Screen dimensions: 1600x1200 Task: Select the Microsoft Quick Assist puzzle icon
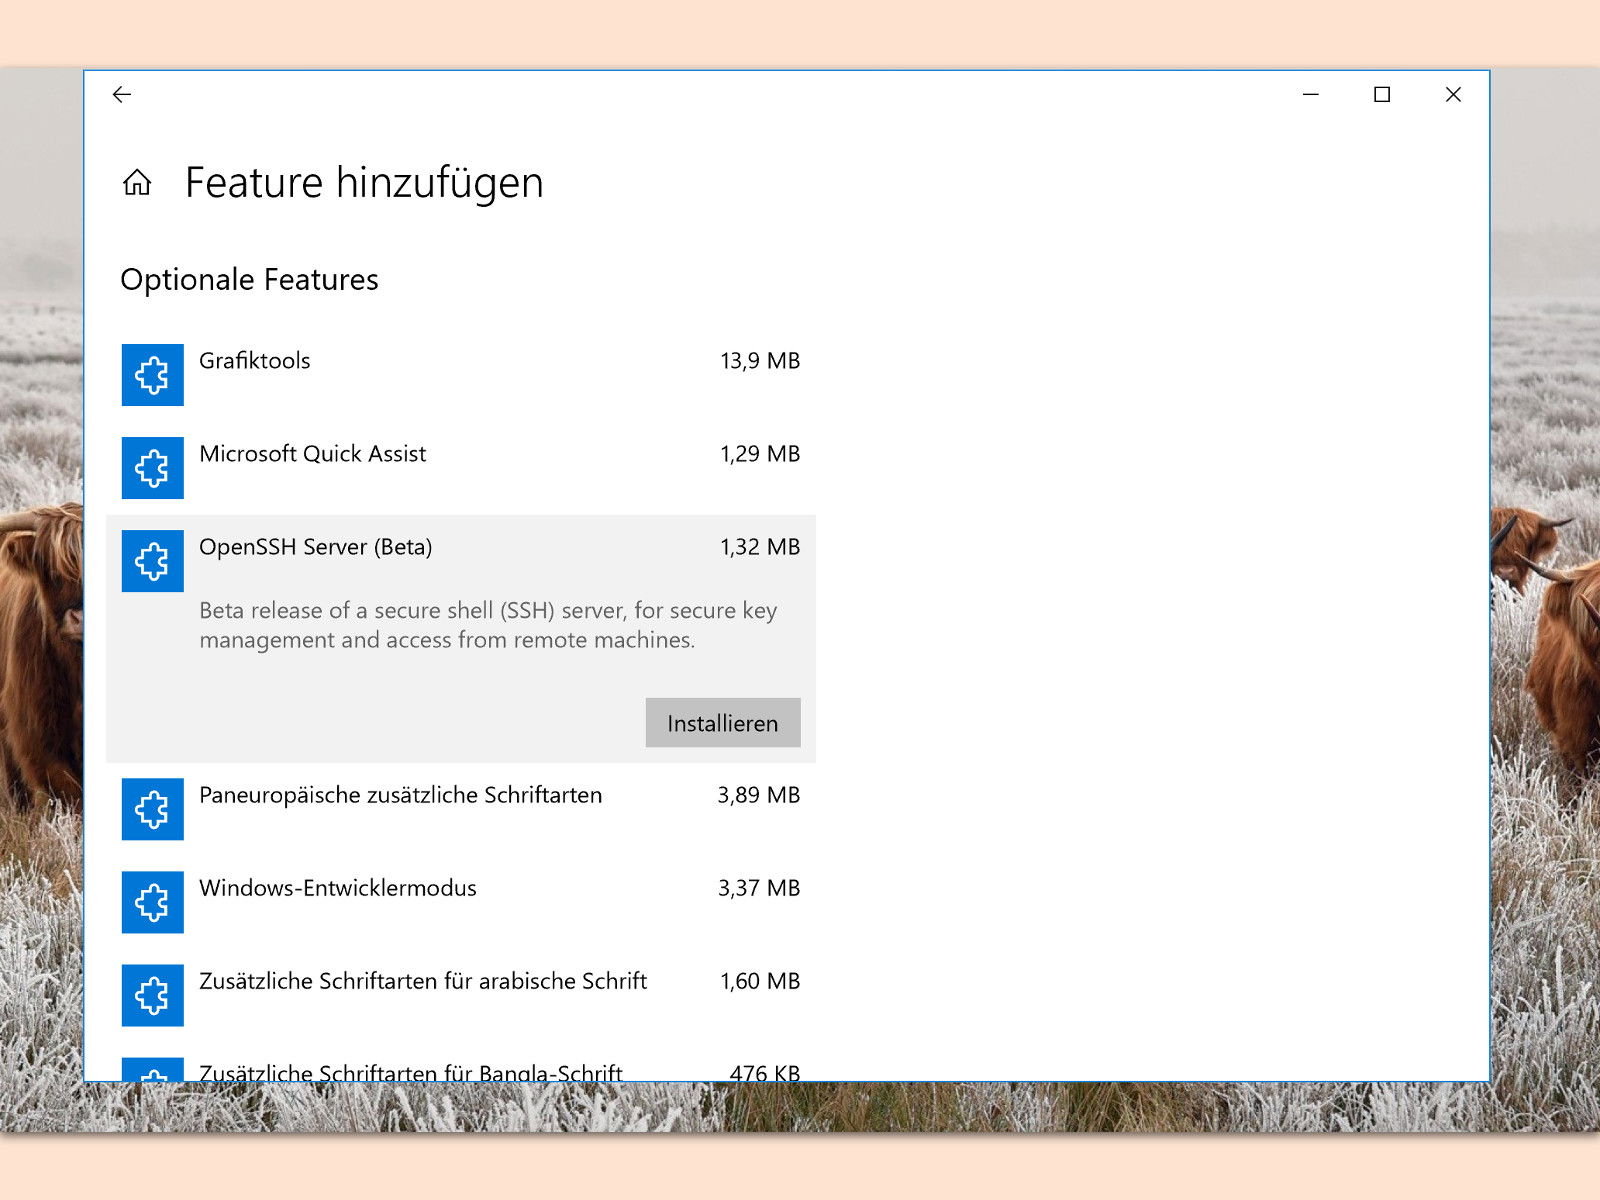click(153, 468)
